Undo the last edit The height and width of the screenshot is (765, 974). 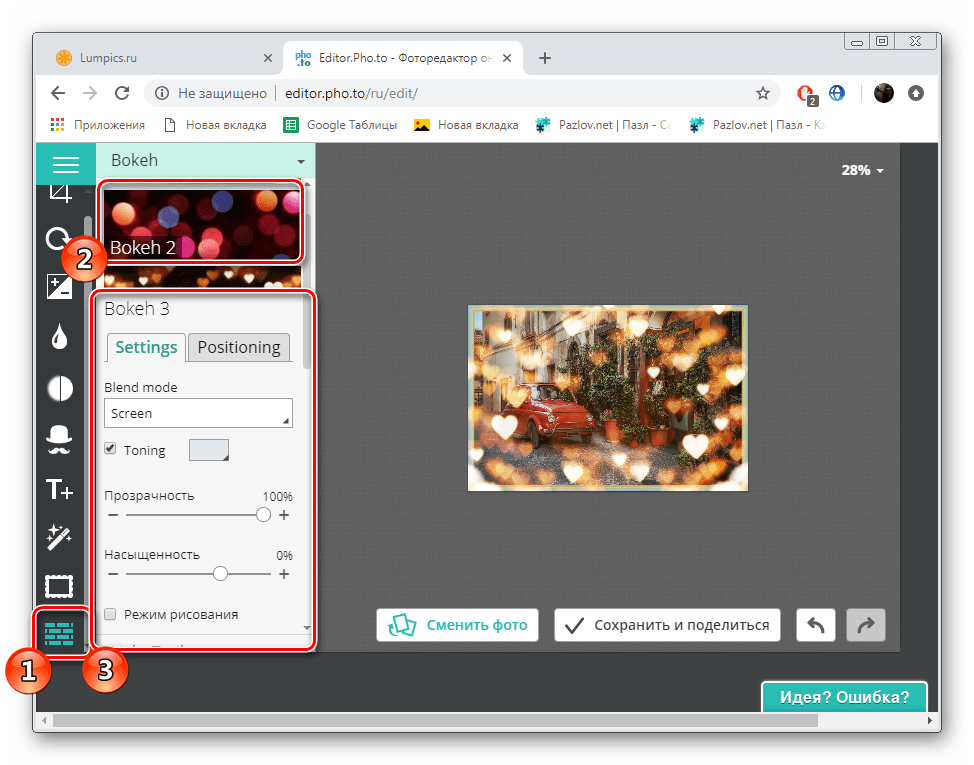tap(816, 625)
